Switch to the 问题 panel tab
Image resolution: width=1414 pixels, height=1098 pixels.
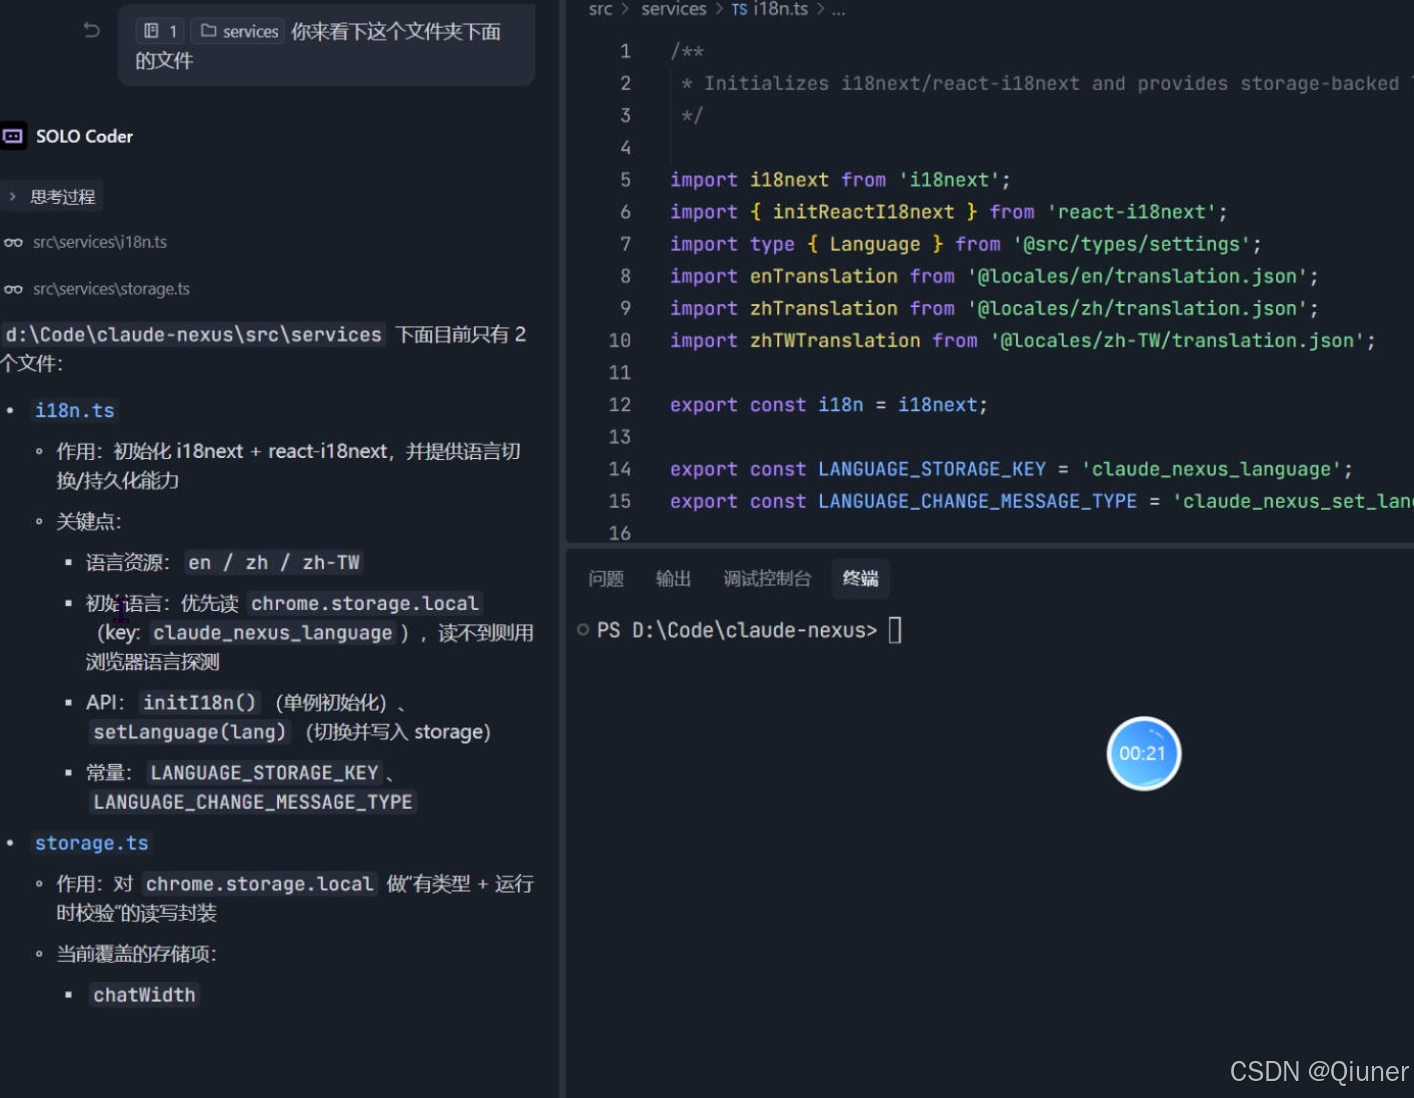click(x=606, y=578)
